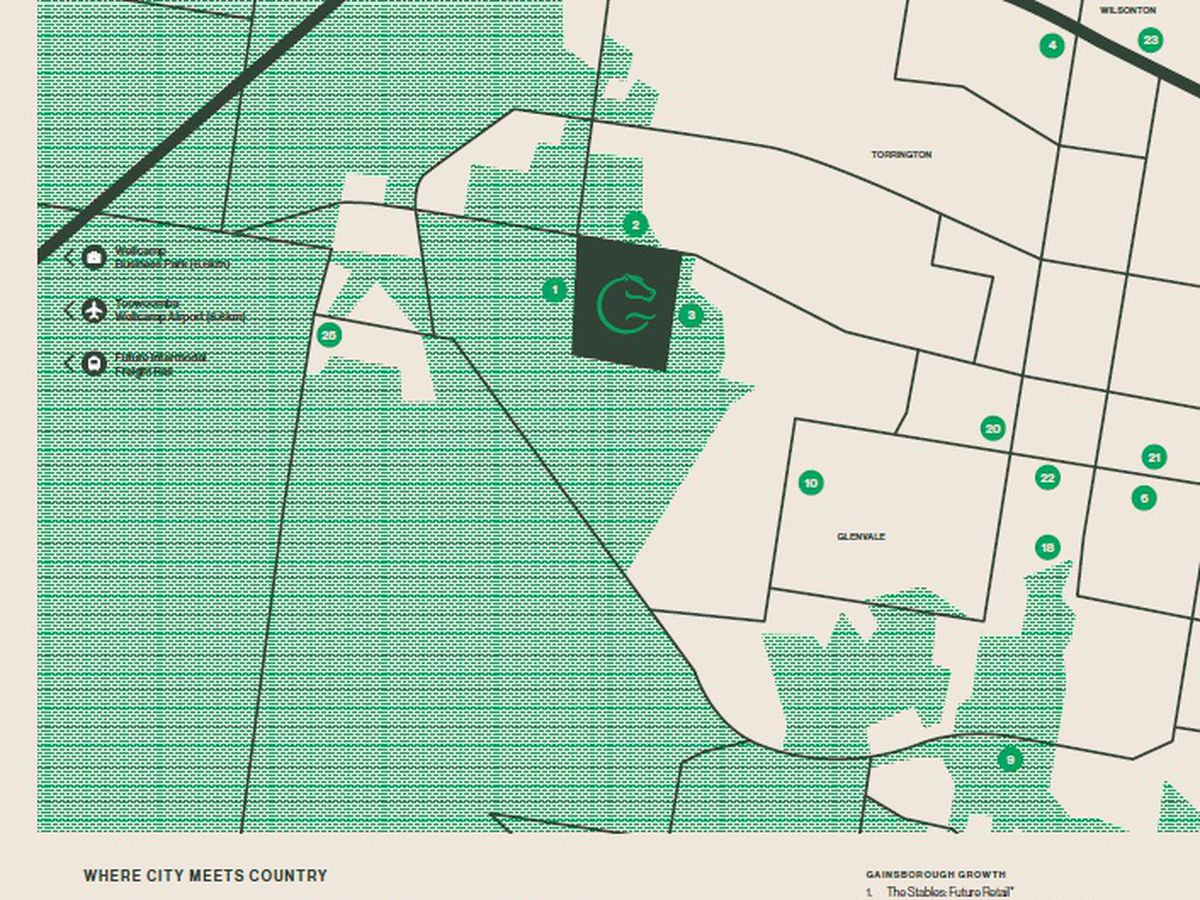
Task: Select the train Freight Rail icon
Action: tap(94, 363)
